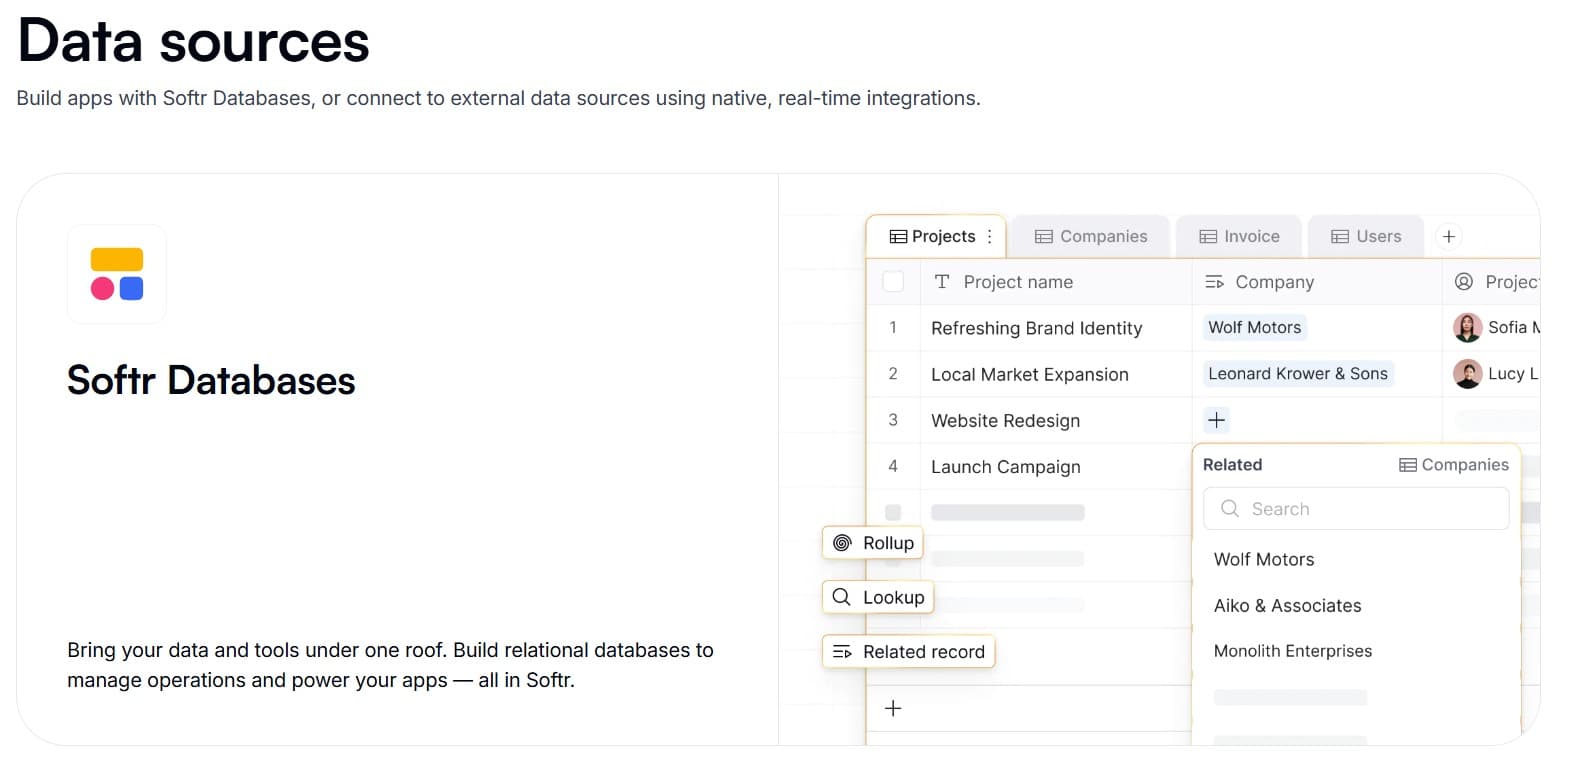
Task: Switch to the Companies tab
Action: point(1090,237)
